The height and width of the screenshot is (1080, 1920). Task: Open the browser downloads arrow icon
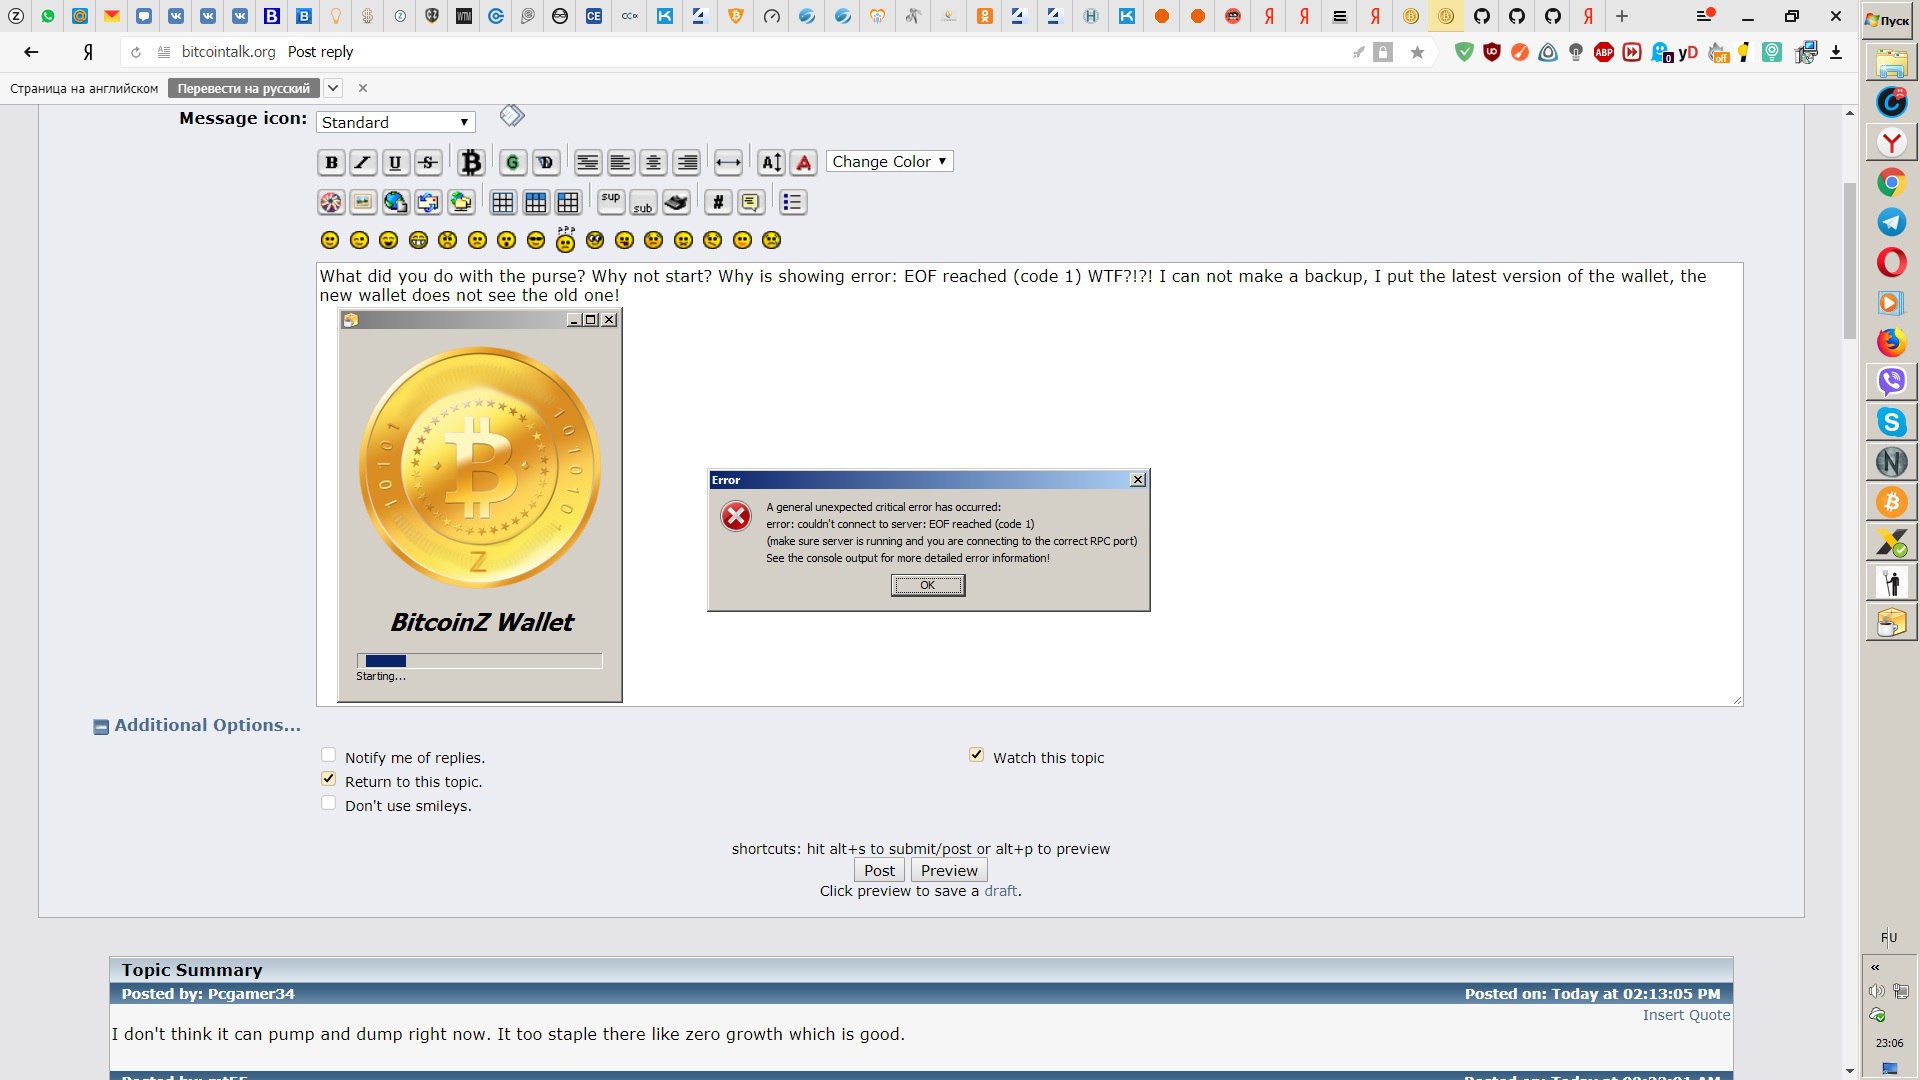coord(1836,52)
